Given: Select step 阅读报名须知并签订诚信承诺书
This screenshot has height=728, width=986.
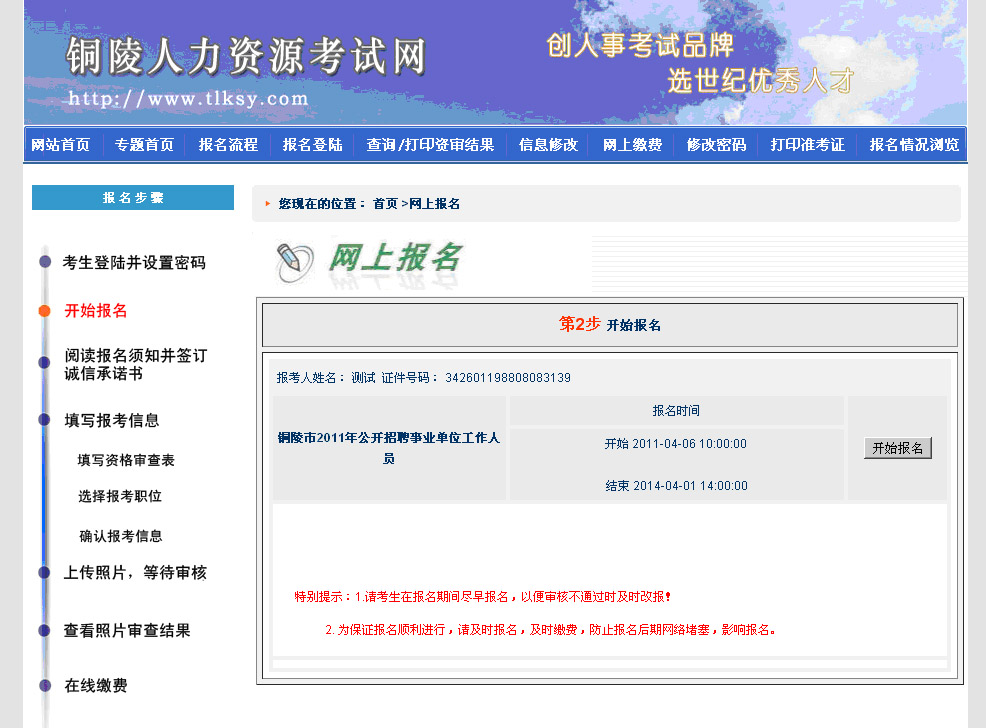Looking at the screenshot, I should tap(135, 365).
